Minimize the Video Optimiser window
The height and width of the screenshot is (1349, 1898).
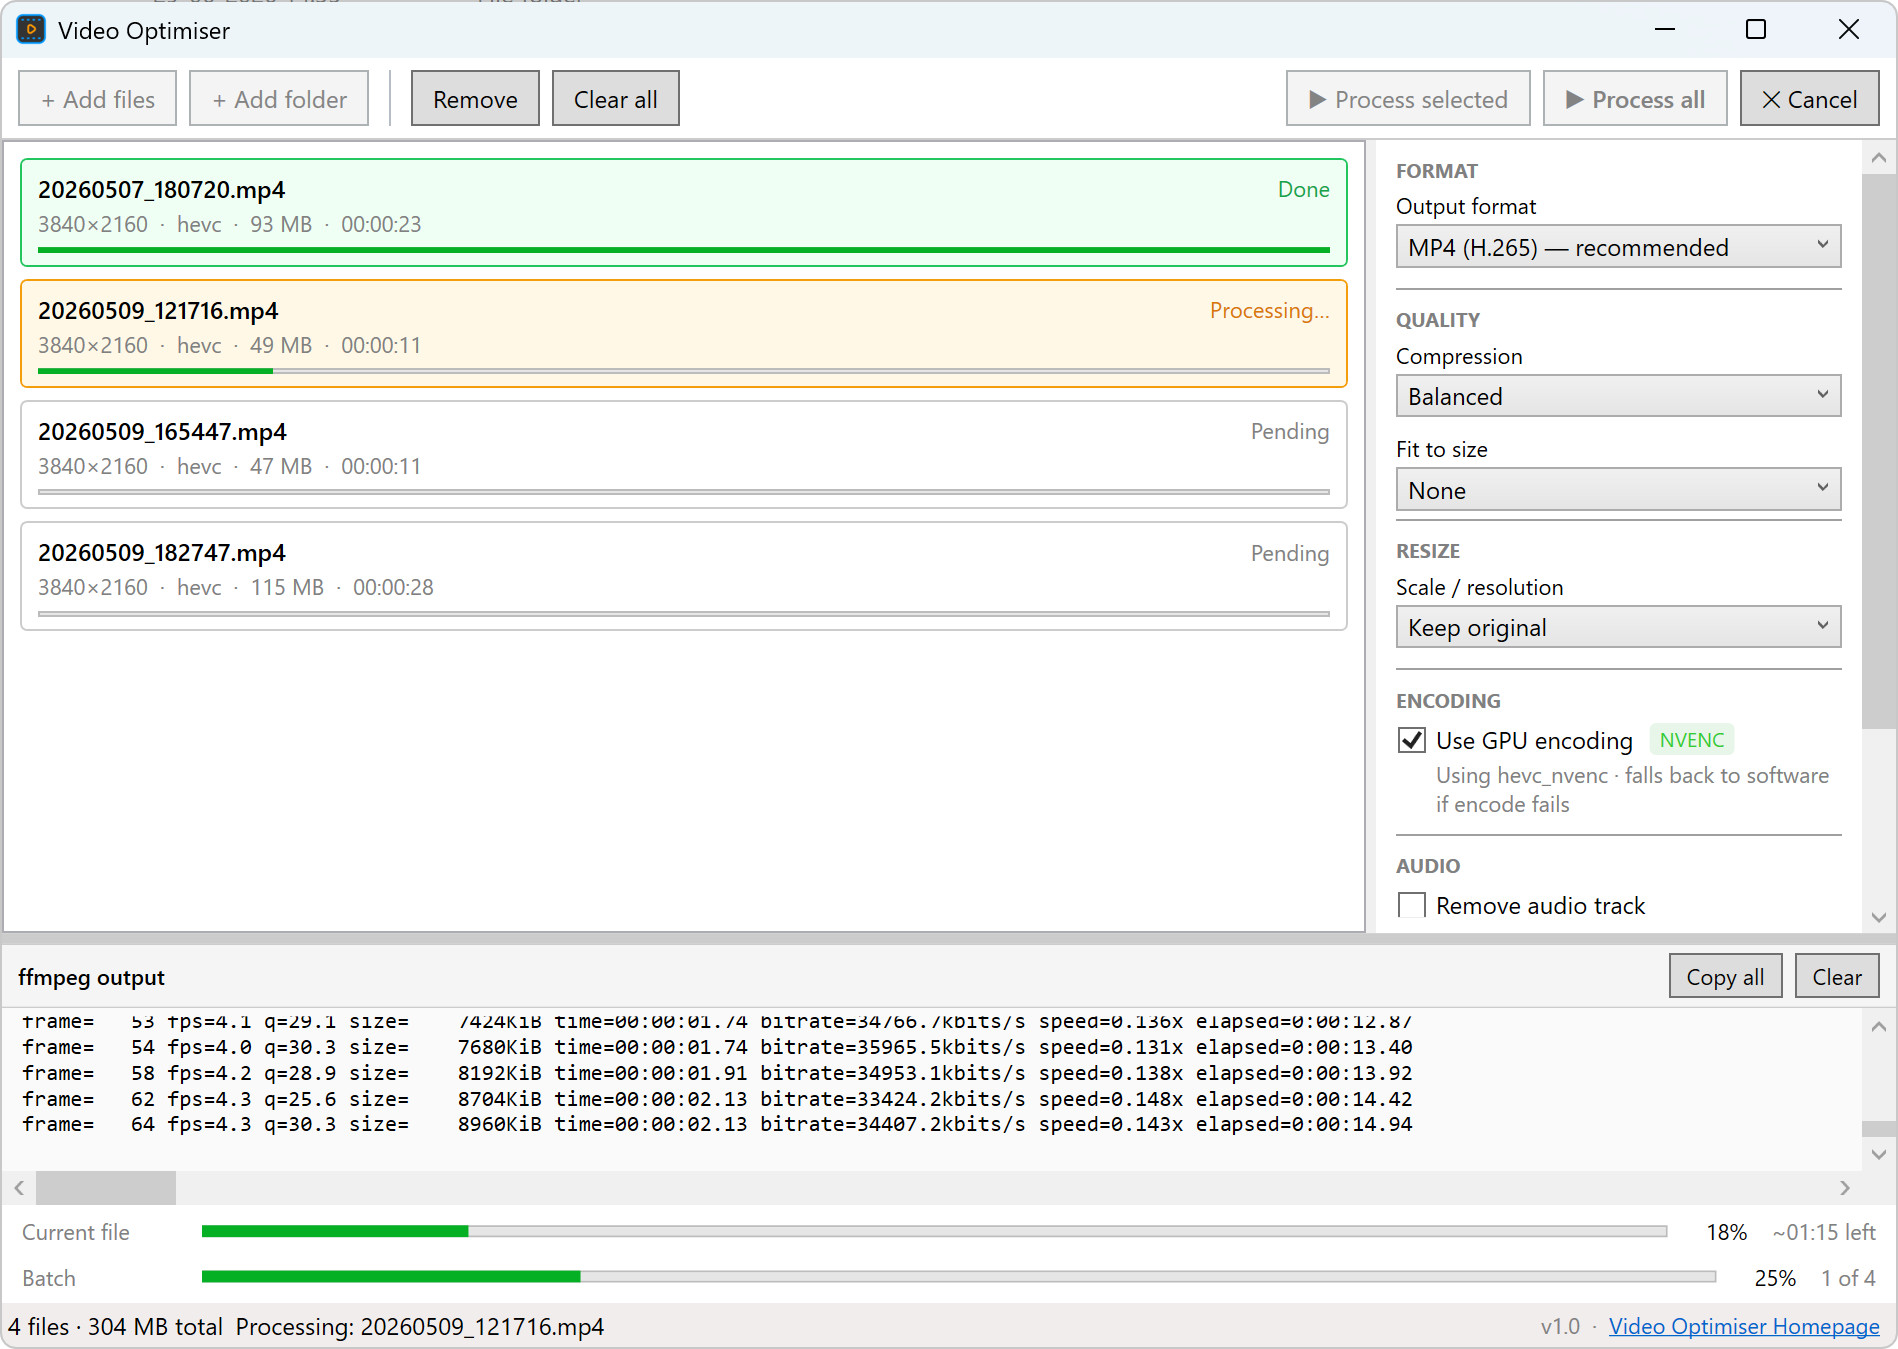point(1665,29)
